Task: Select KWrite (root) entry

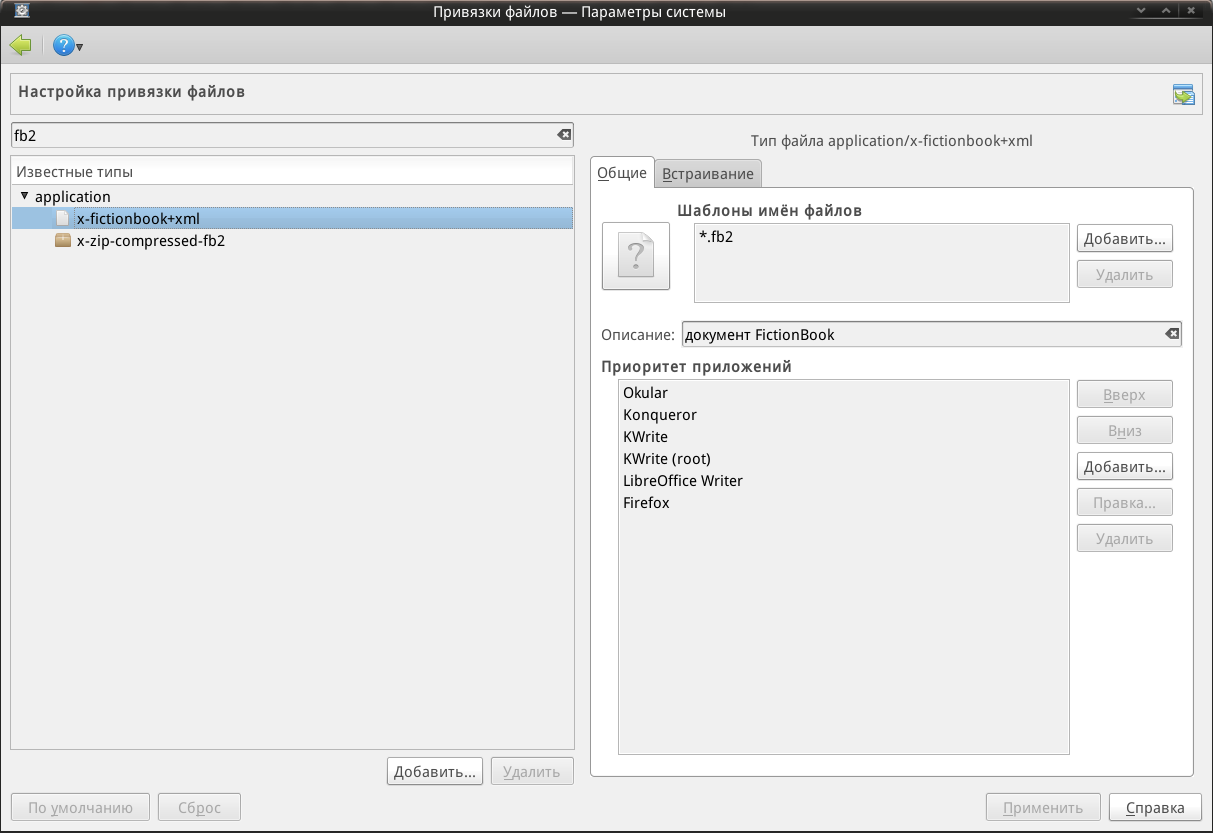Action: (667, 459)
